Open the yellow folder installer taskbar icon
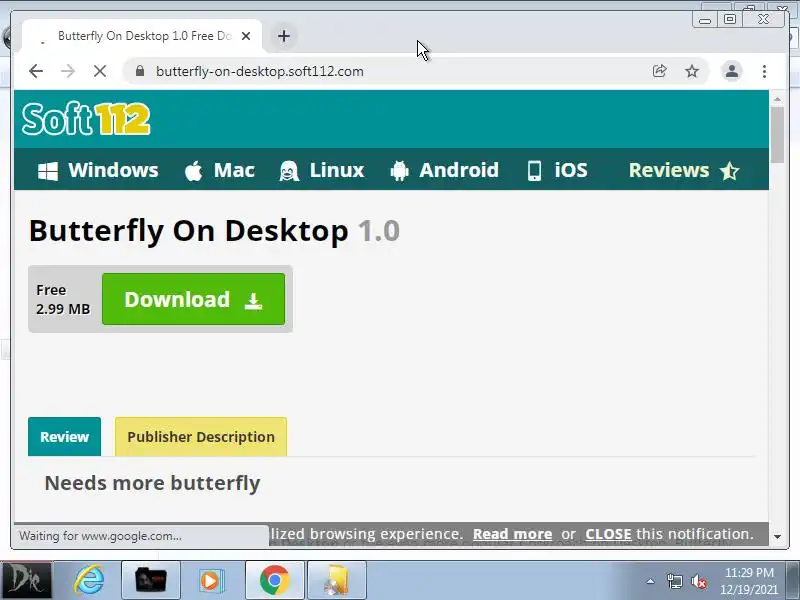 pos(337,580)
